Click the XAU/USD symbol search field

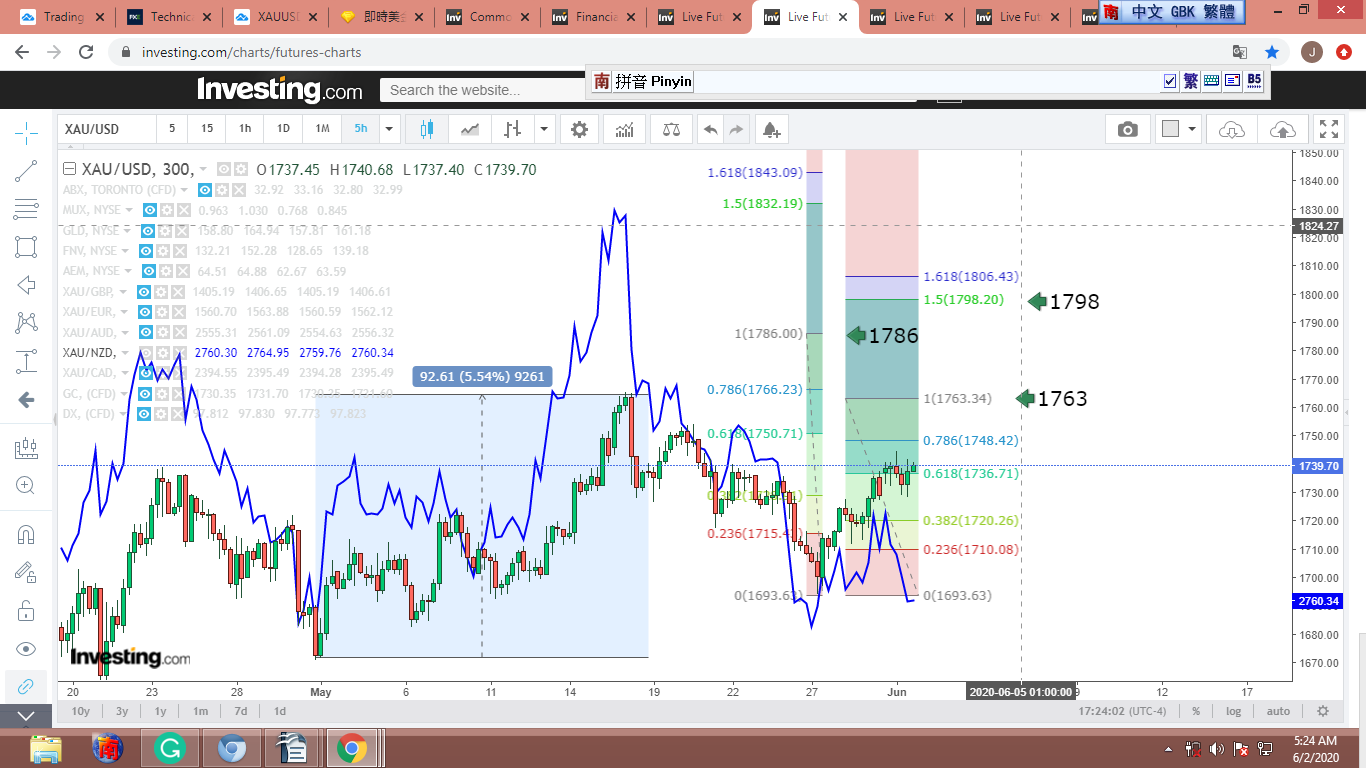click(107, 129)
